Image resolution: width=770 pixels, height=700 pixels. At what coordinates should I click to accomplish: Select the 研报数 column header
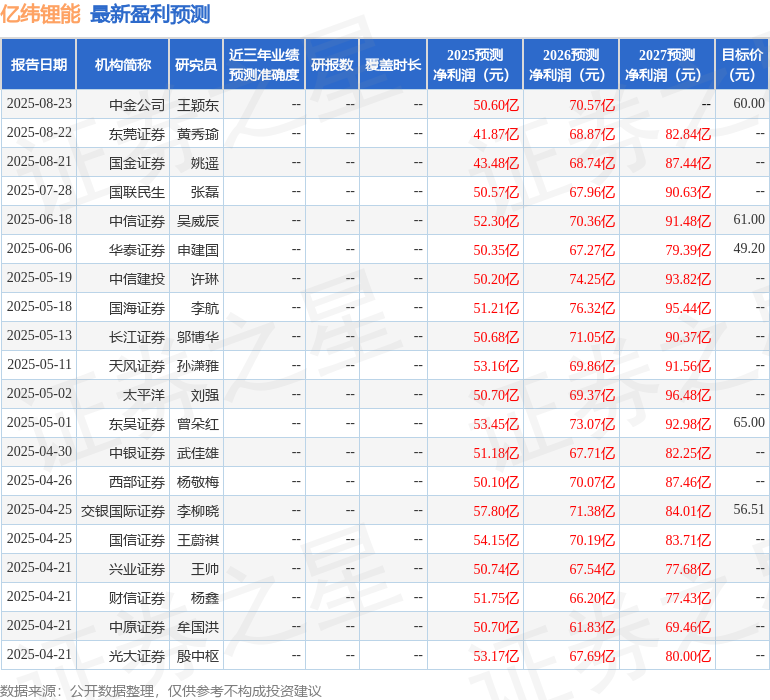(332, 65)
